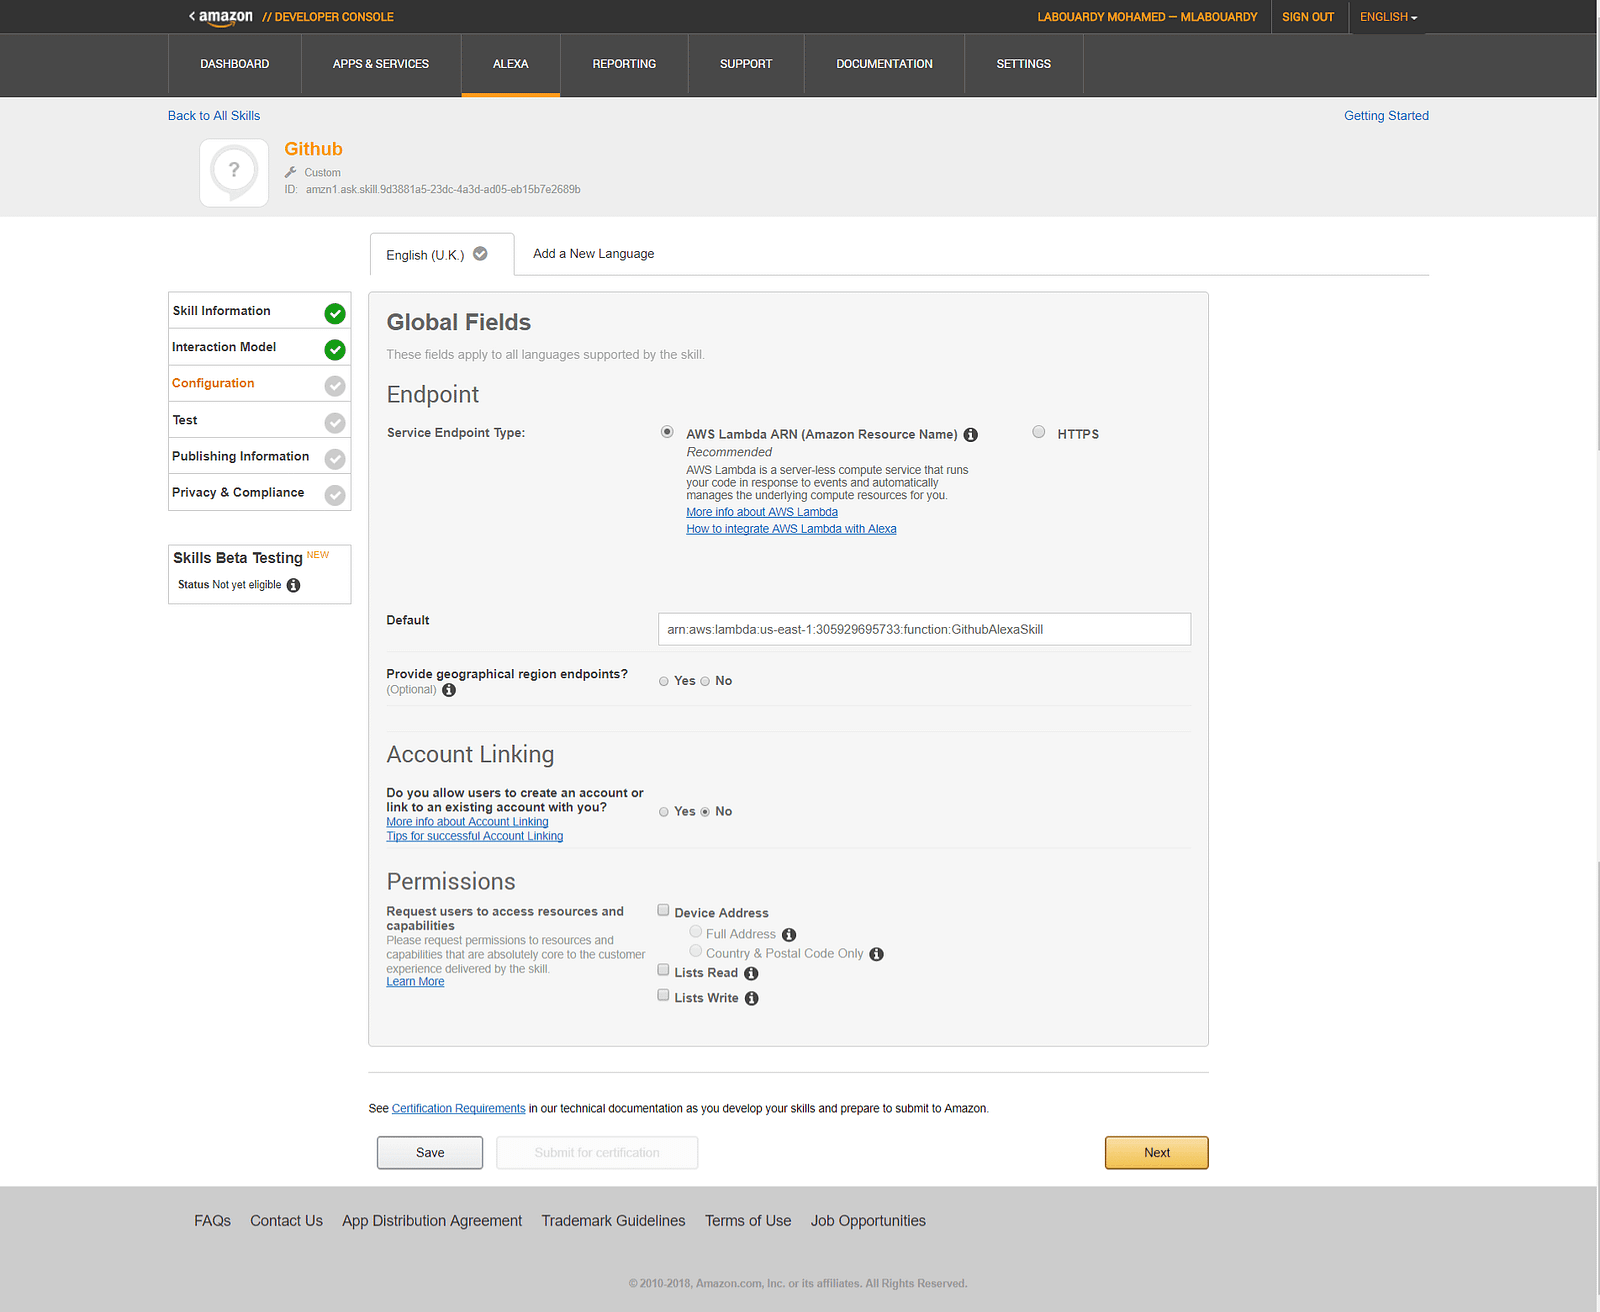Show info icon for AWS Lambda ARN
This screenshot has height=1312, width=1600.
pyautogui.click(x=970, y=435)
